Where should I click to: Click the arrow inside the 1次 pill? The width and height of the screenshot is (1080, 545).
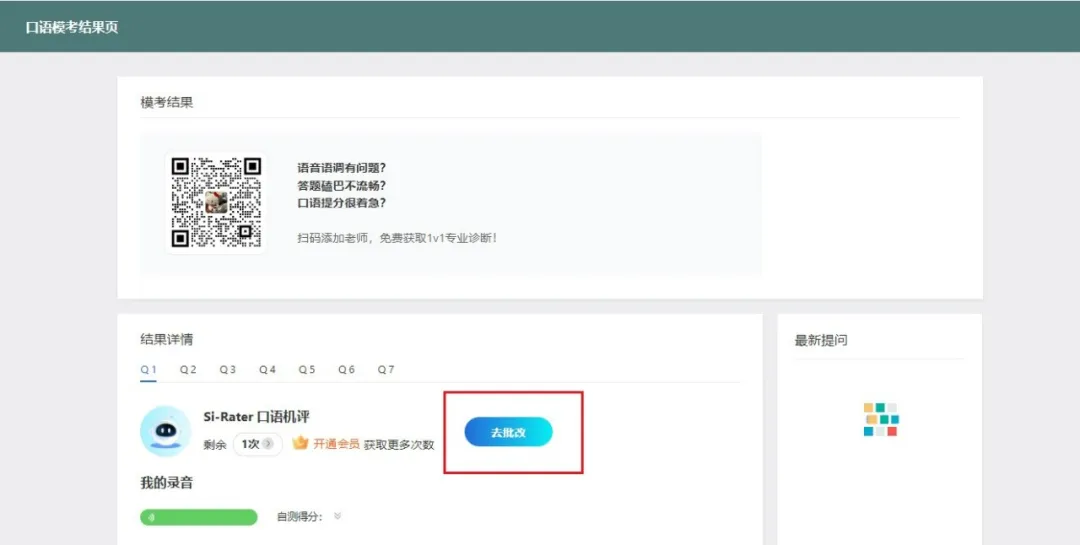pos(268,444)
